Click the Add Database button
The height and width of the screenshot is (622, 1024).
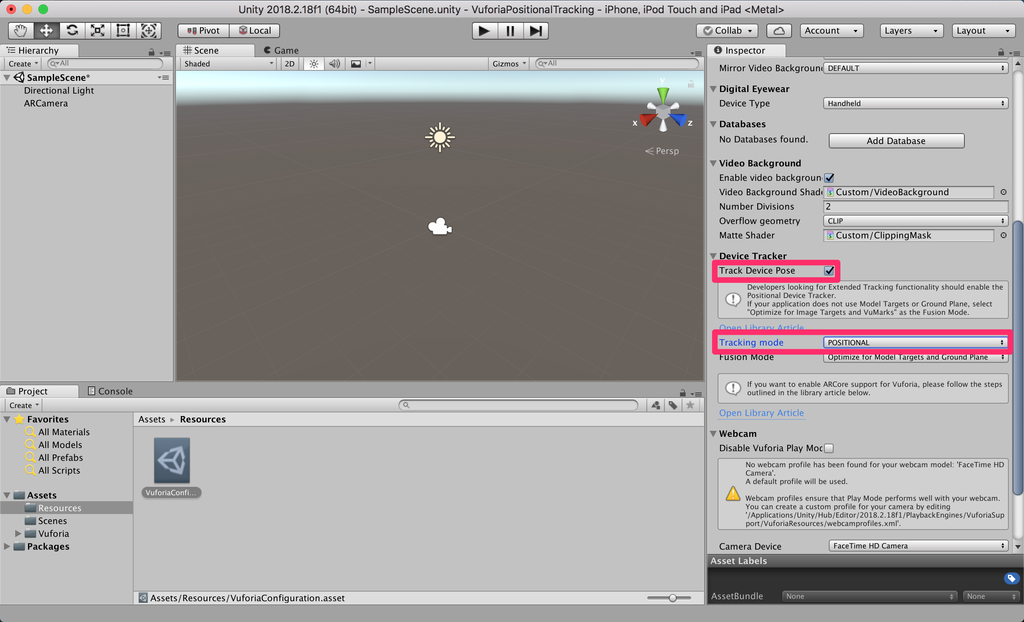tap(896, 140)
